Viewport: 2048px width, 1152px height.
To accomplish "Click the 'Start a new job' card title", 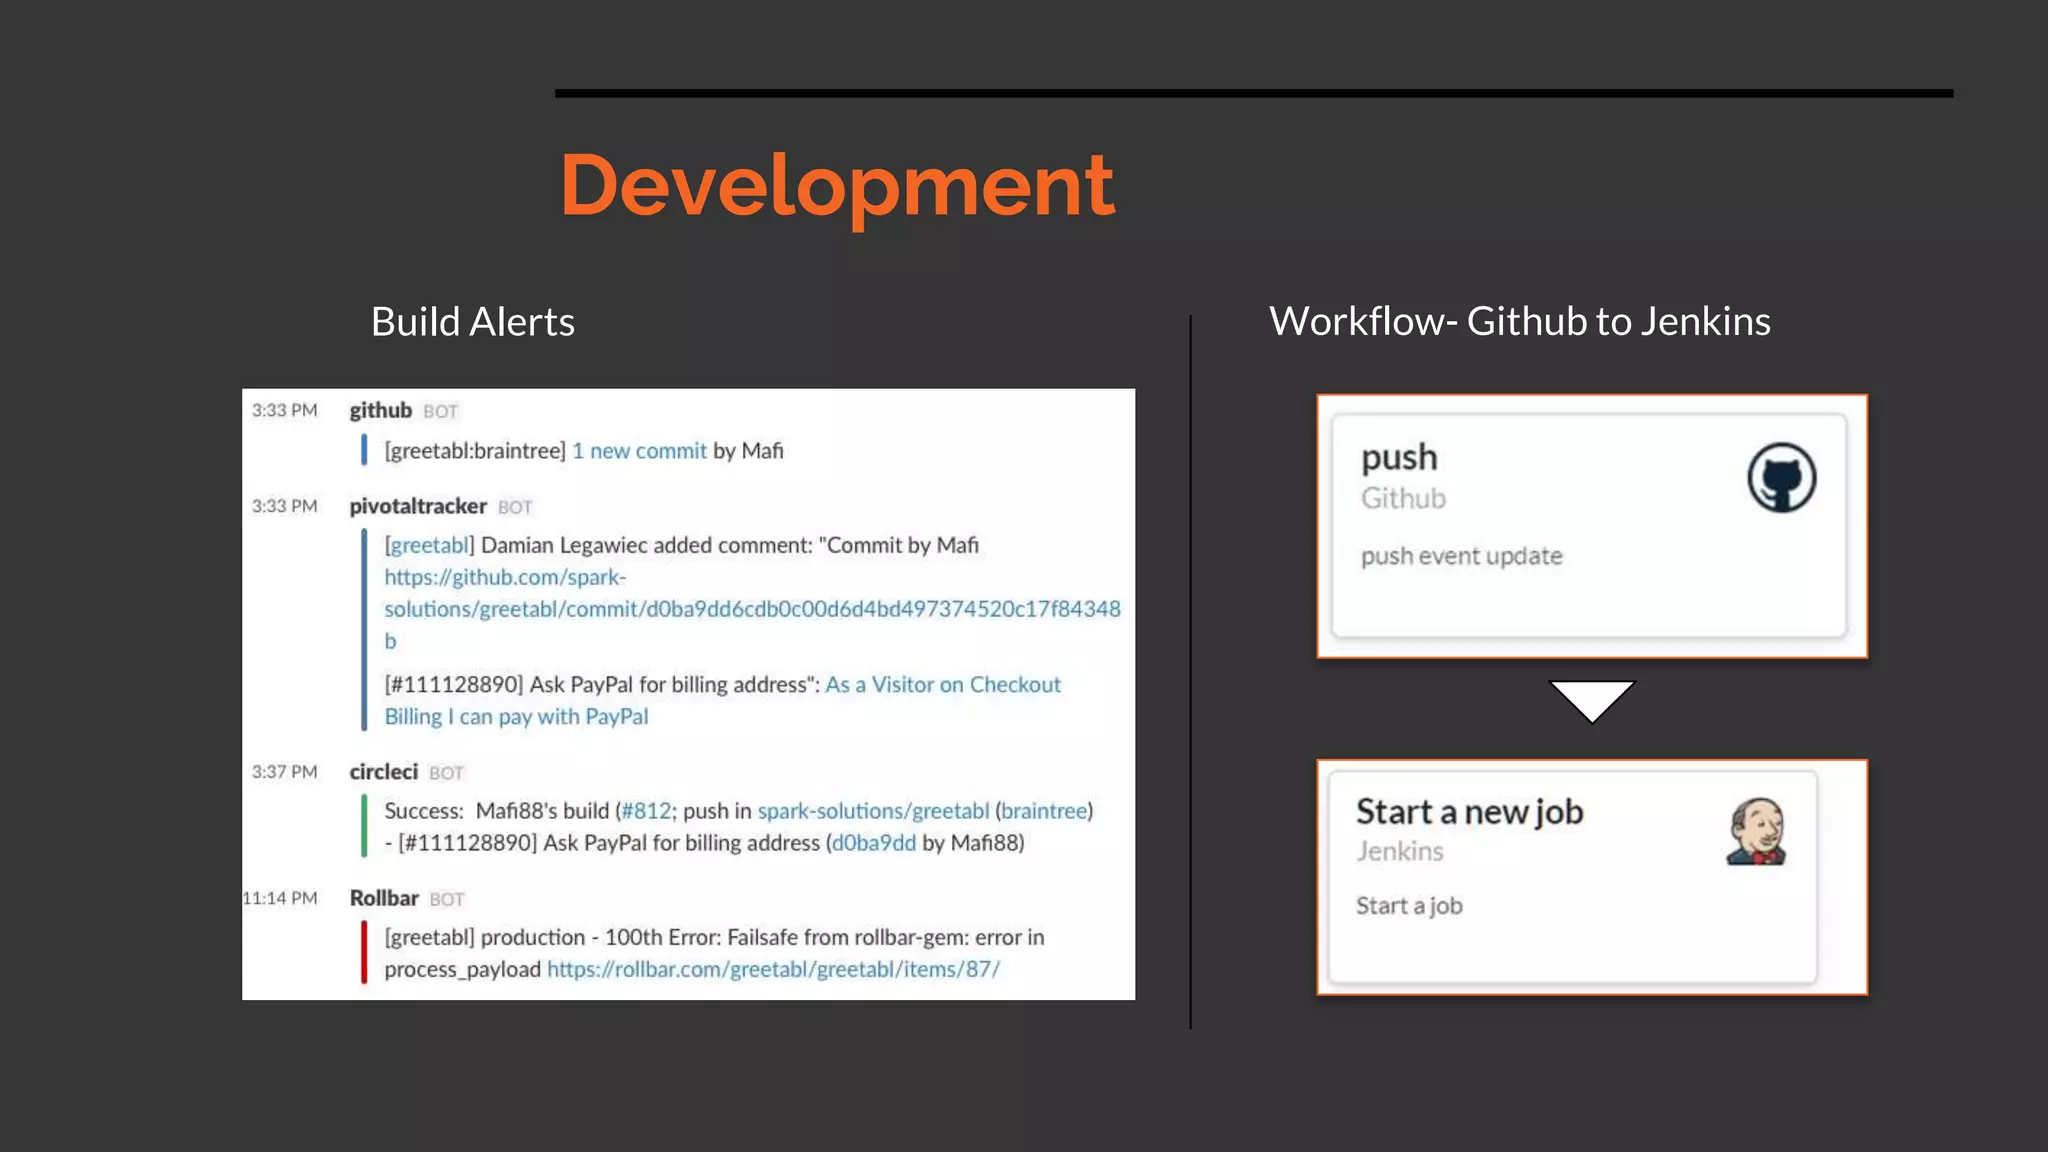I will (x=1469, y=811).
